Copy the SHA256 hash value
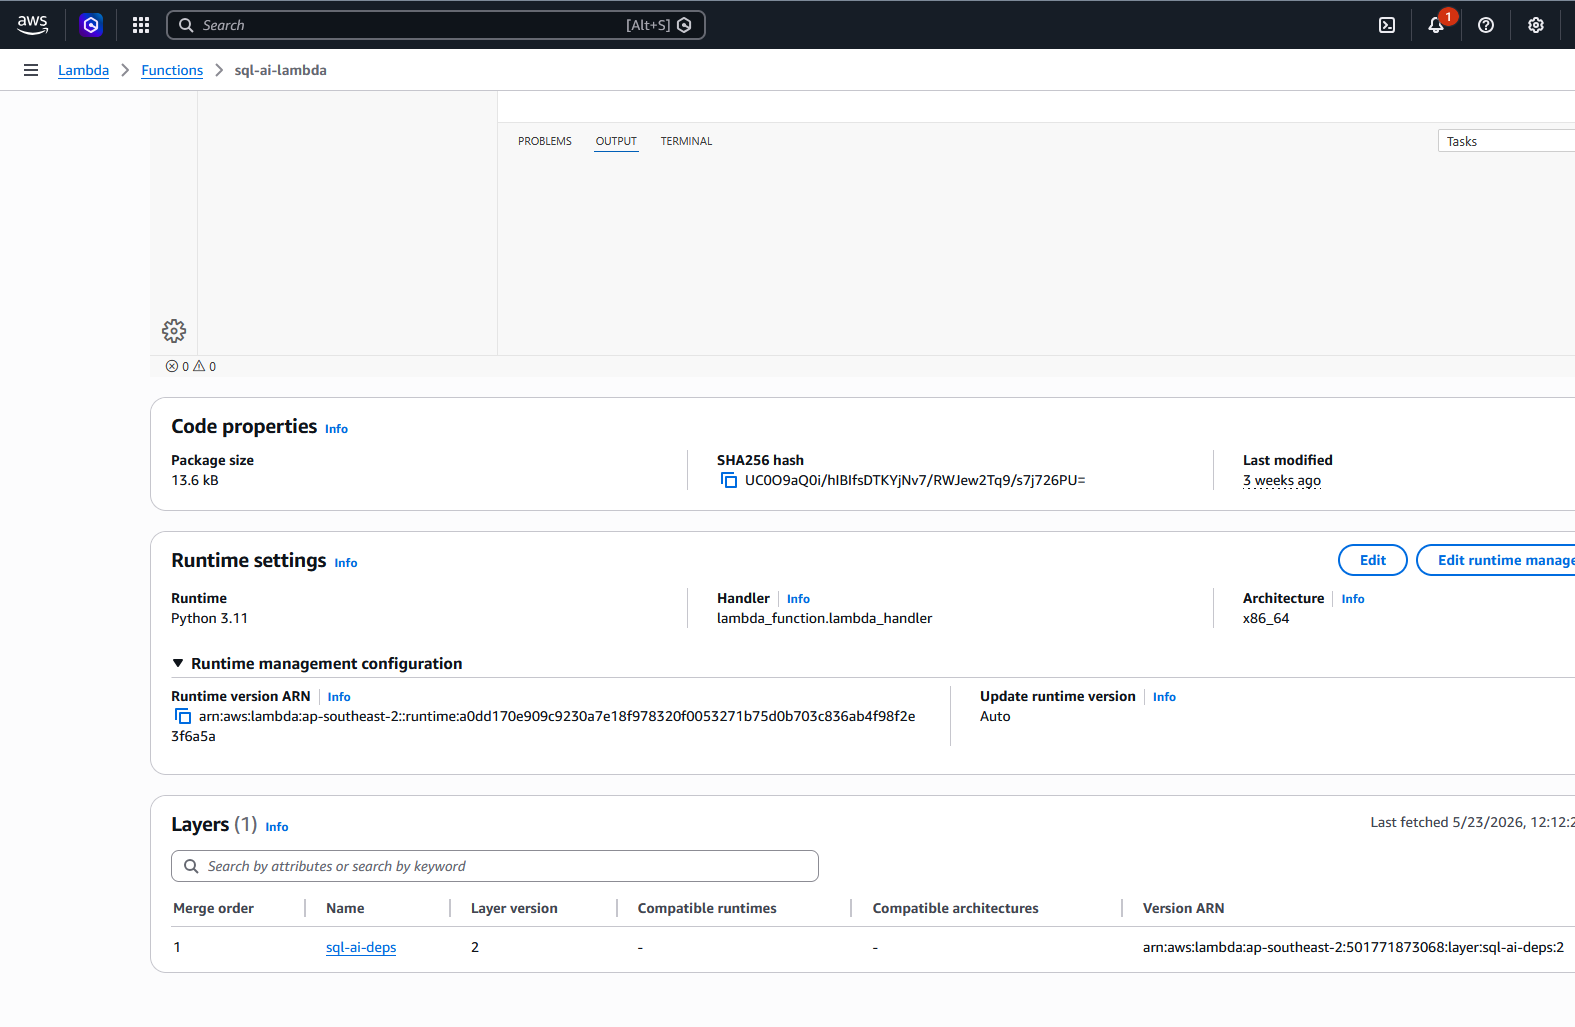1575x1027 pixels. [x=729, y=481]
